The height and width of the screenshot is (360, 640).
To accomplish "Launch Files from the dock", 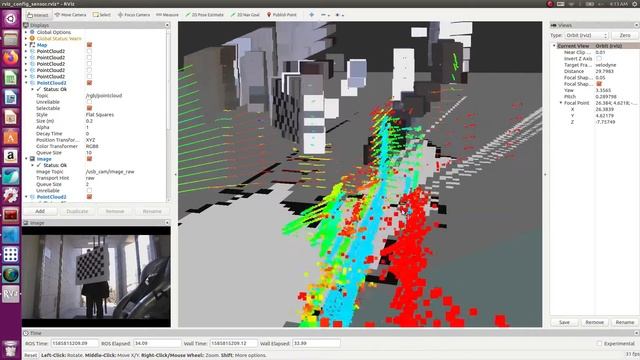I will [11, 39].
